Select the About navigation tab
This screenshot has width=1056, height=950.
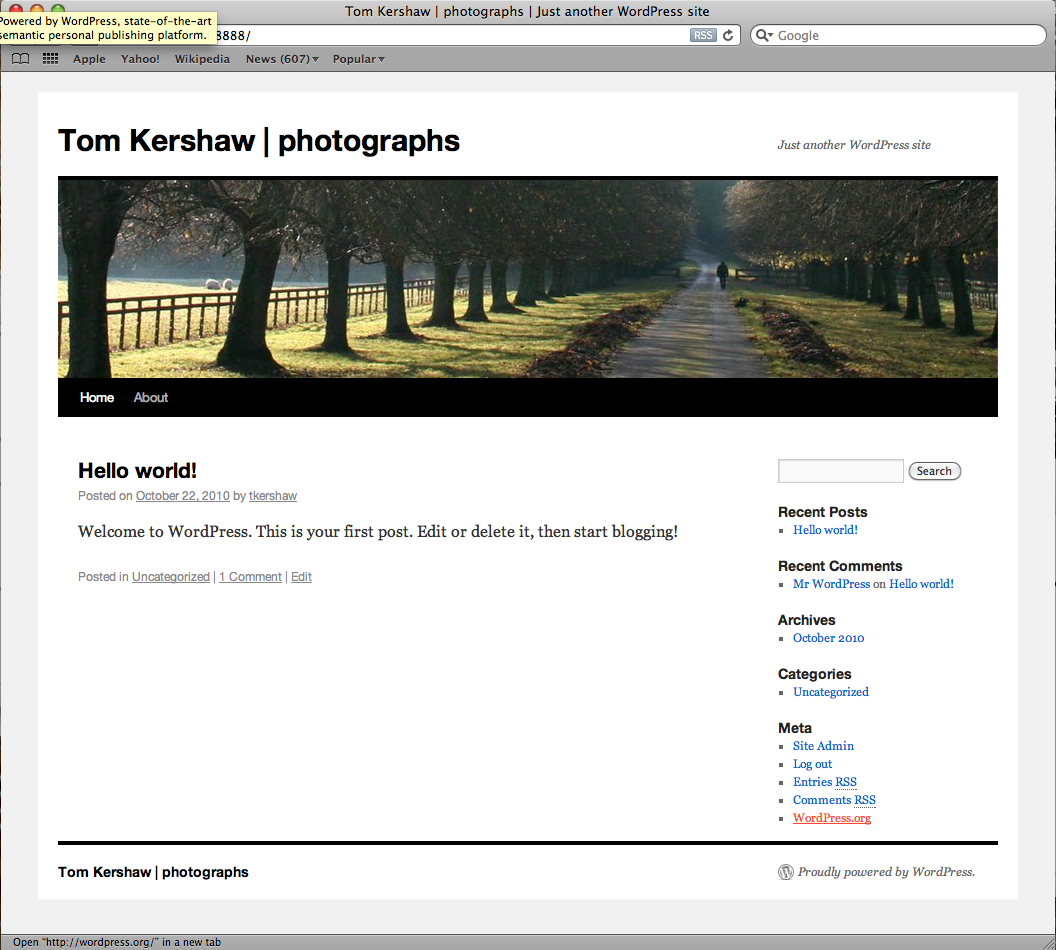coord(151,397)
